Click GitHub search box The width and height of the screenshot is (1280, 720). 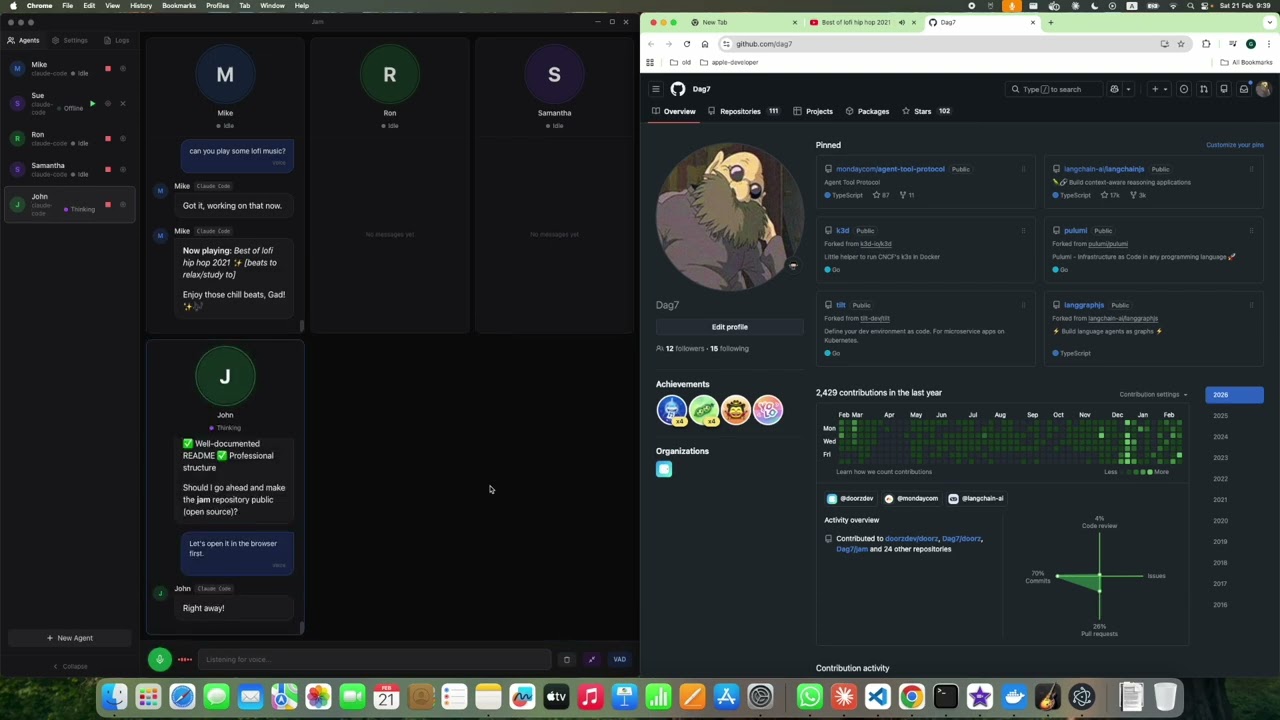point(1056,89)
